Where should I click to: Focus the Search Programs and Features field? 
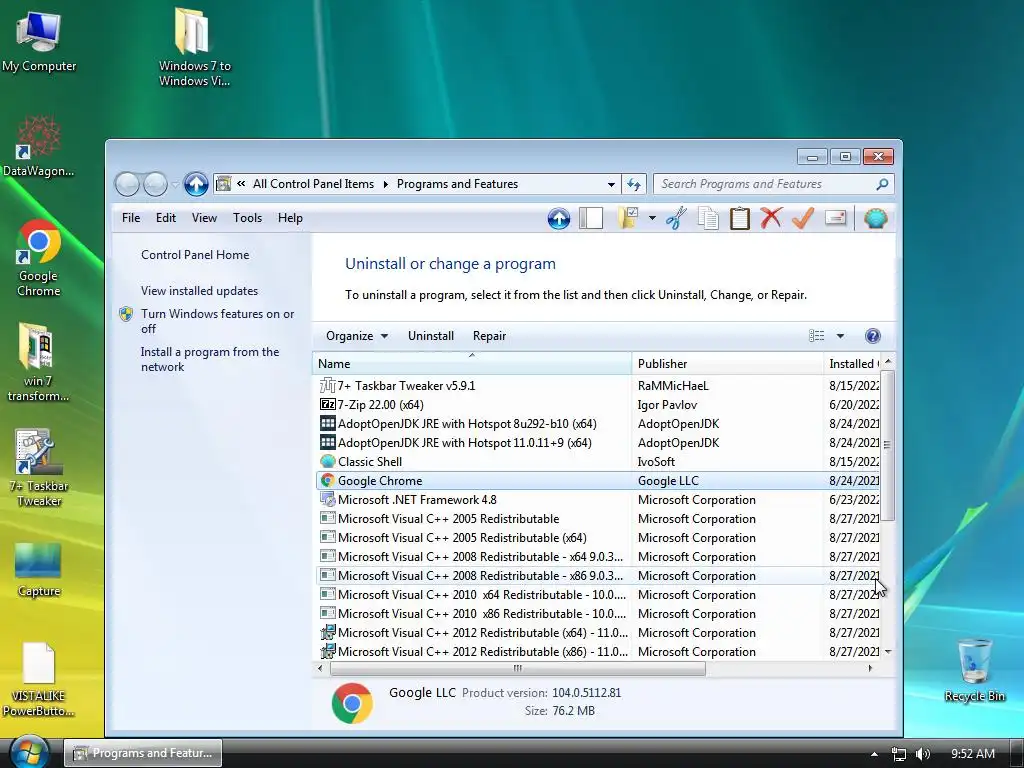point(774,184)
